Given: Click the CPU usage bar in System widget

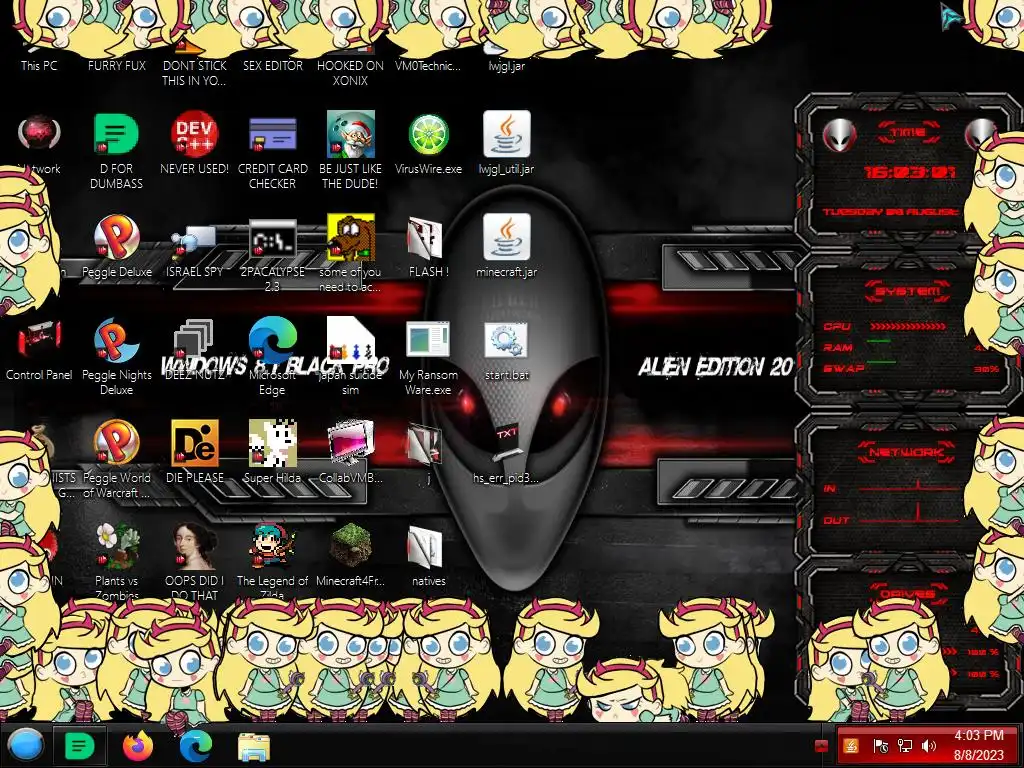Looking at the screenshot, I should [908, 326].
